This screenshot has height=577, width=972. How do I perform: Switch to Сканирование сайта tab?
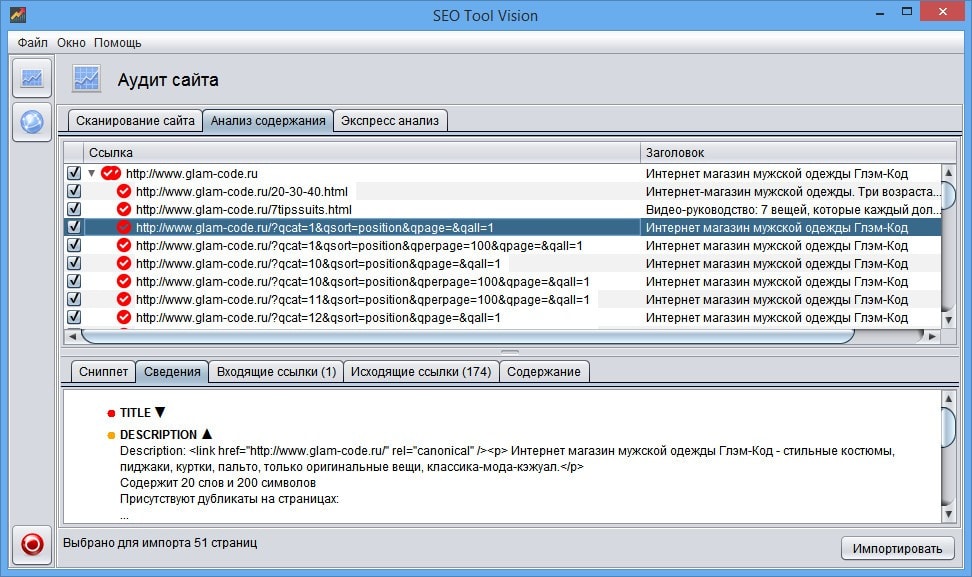point(135,121)
